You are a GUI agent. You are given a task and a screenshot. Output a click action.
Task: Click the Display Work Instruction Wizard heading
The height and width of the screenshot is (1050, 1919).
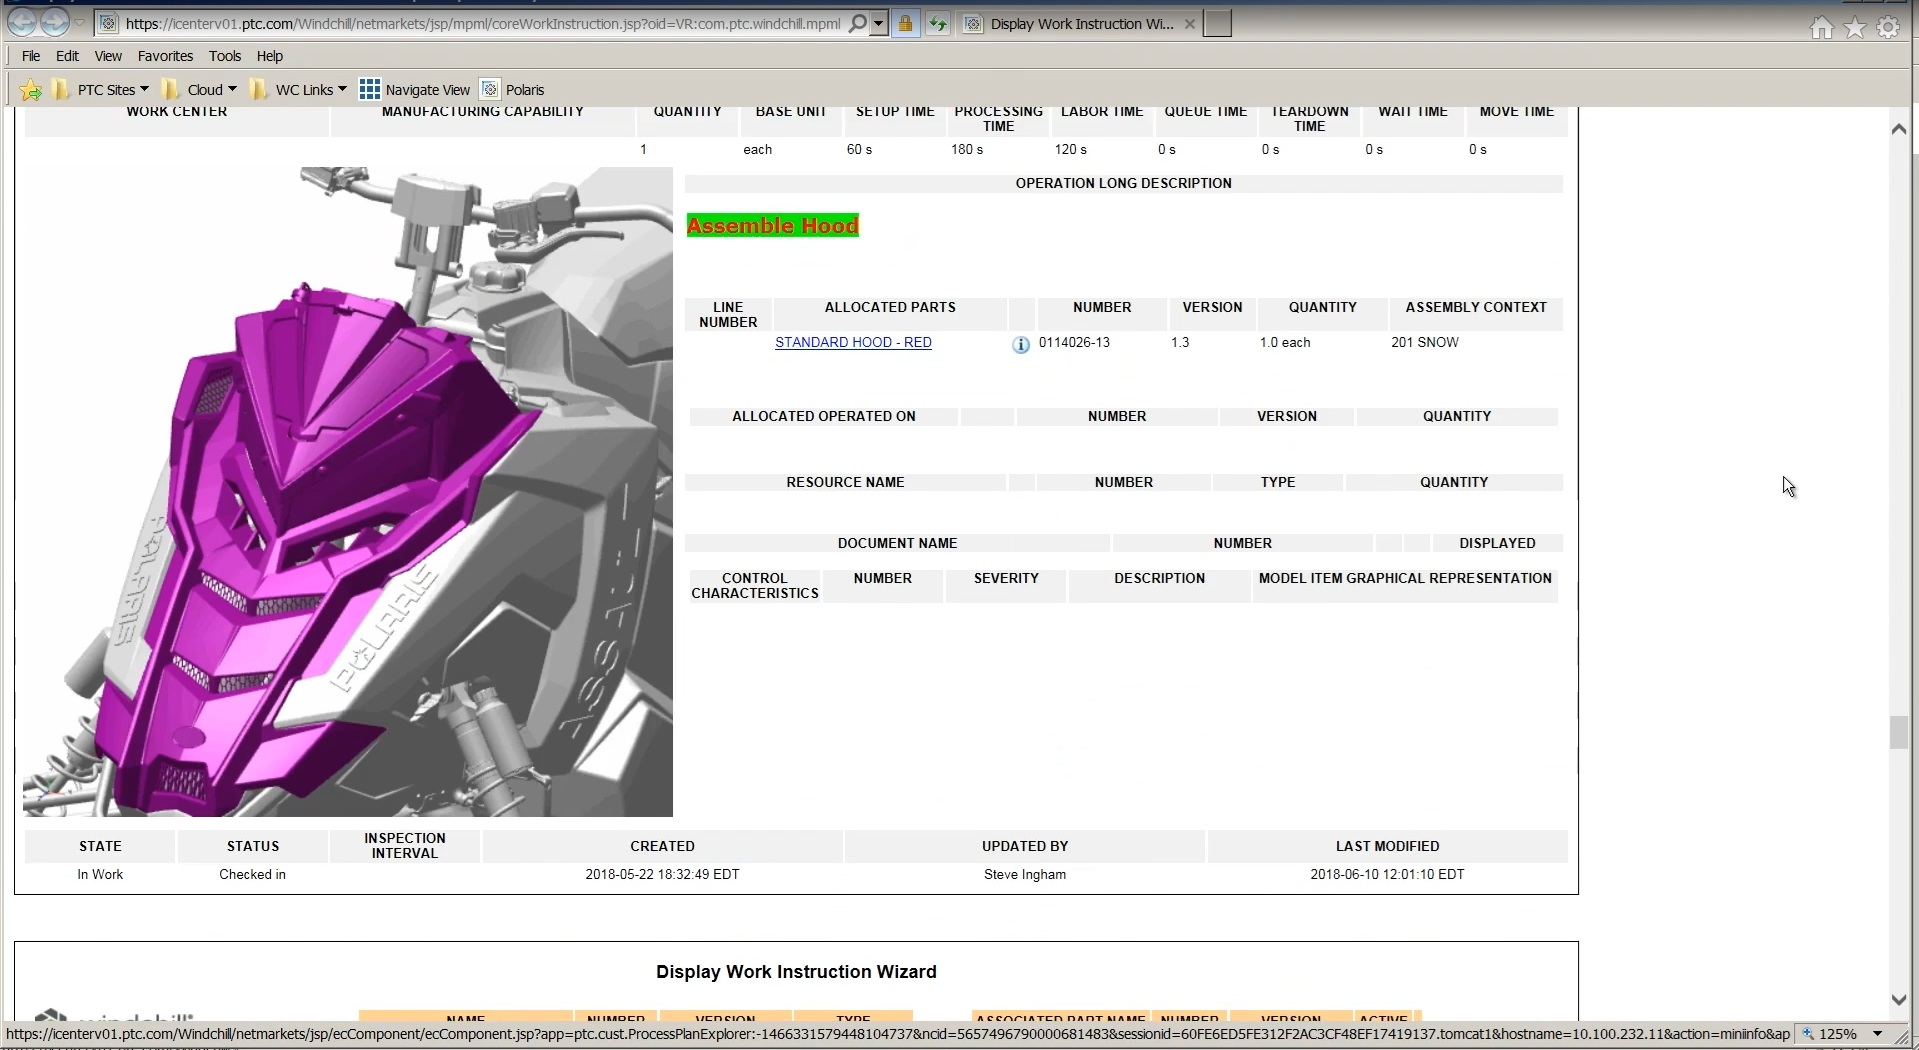pyautogui.click(x=796, y=972)
